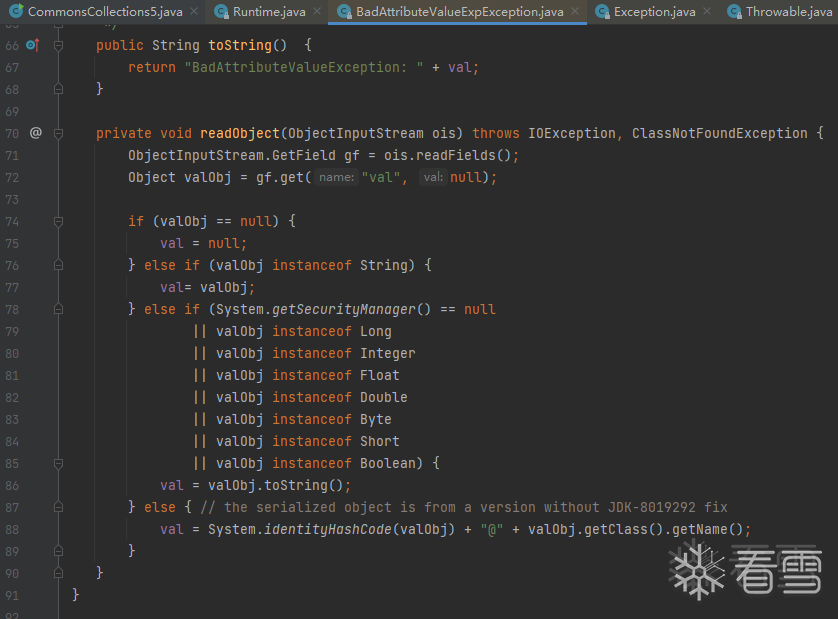Click line number 72 in the gutter
The height and width of the screenshot is (619, 838).
pos(12,177)
